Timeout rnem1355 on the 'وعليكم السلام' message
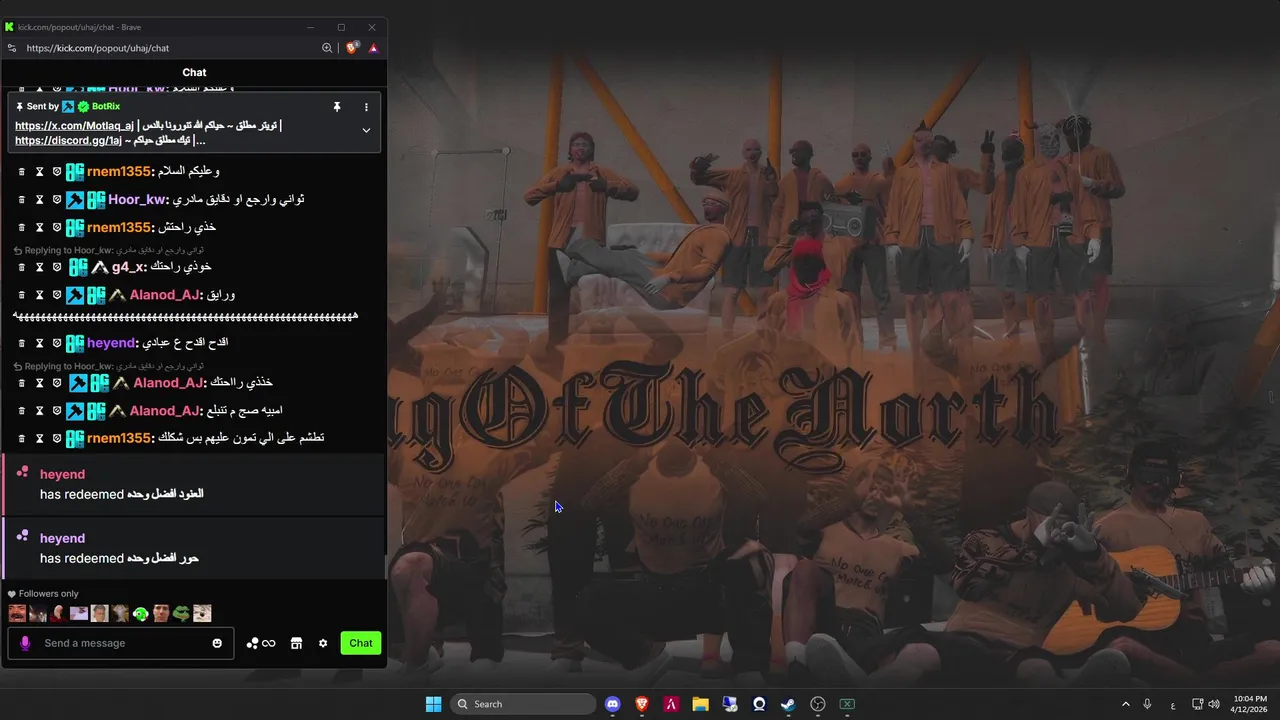Screen dimensions: 1280x720 [40, 172]
